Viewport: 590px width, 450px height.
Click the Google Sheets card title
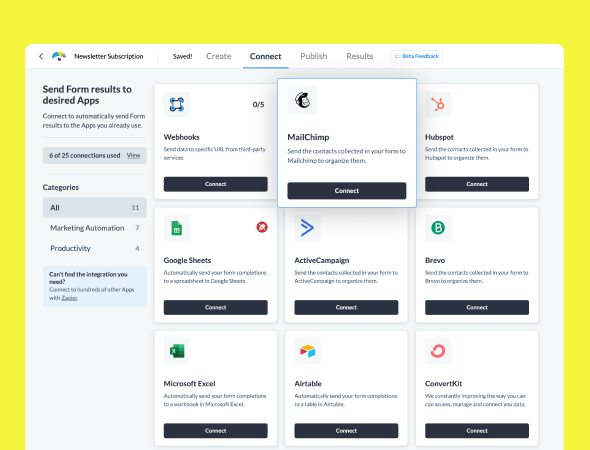[x=187, y=260]
